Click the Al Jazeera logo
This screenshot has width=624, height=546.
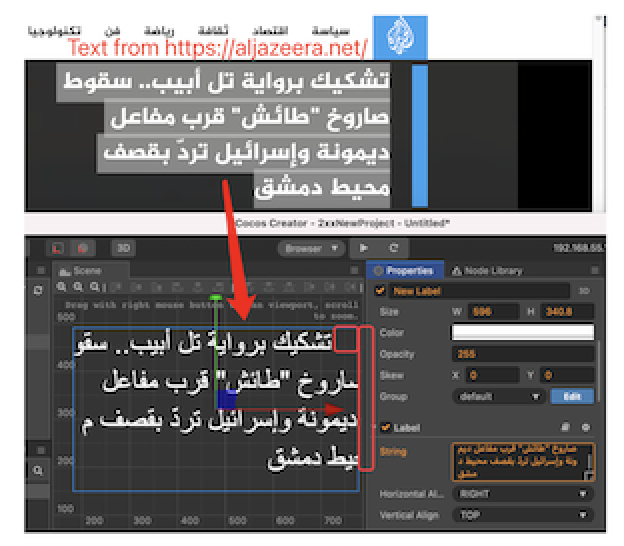click(400, 37)
